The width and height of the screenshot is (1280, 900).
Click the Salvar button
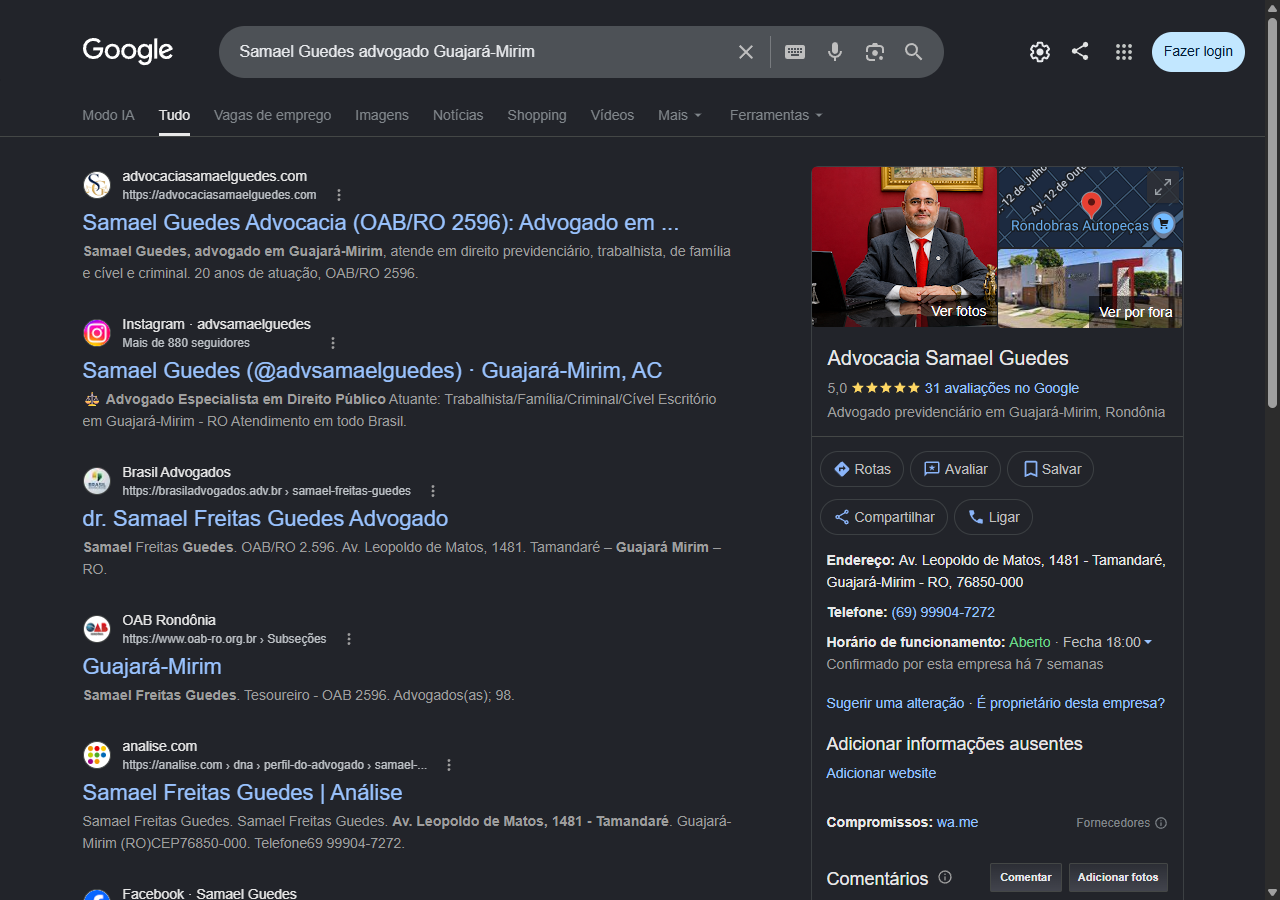[x=1050, y=469]
